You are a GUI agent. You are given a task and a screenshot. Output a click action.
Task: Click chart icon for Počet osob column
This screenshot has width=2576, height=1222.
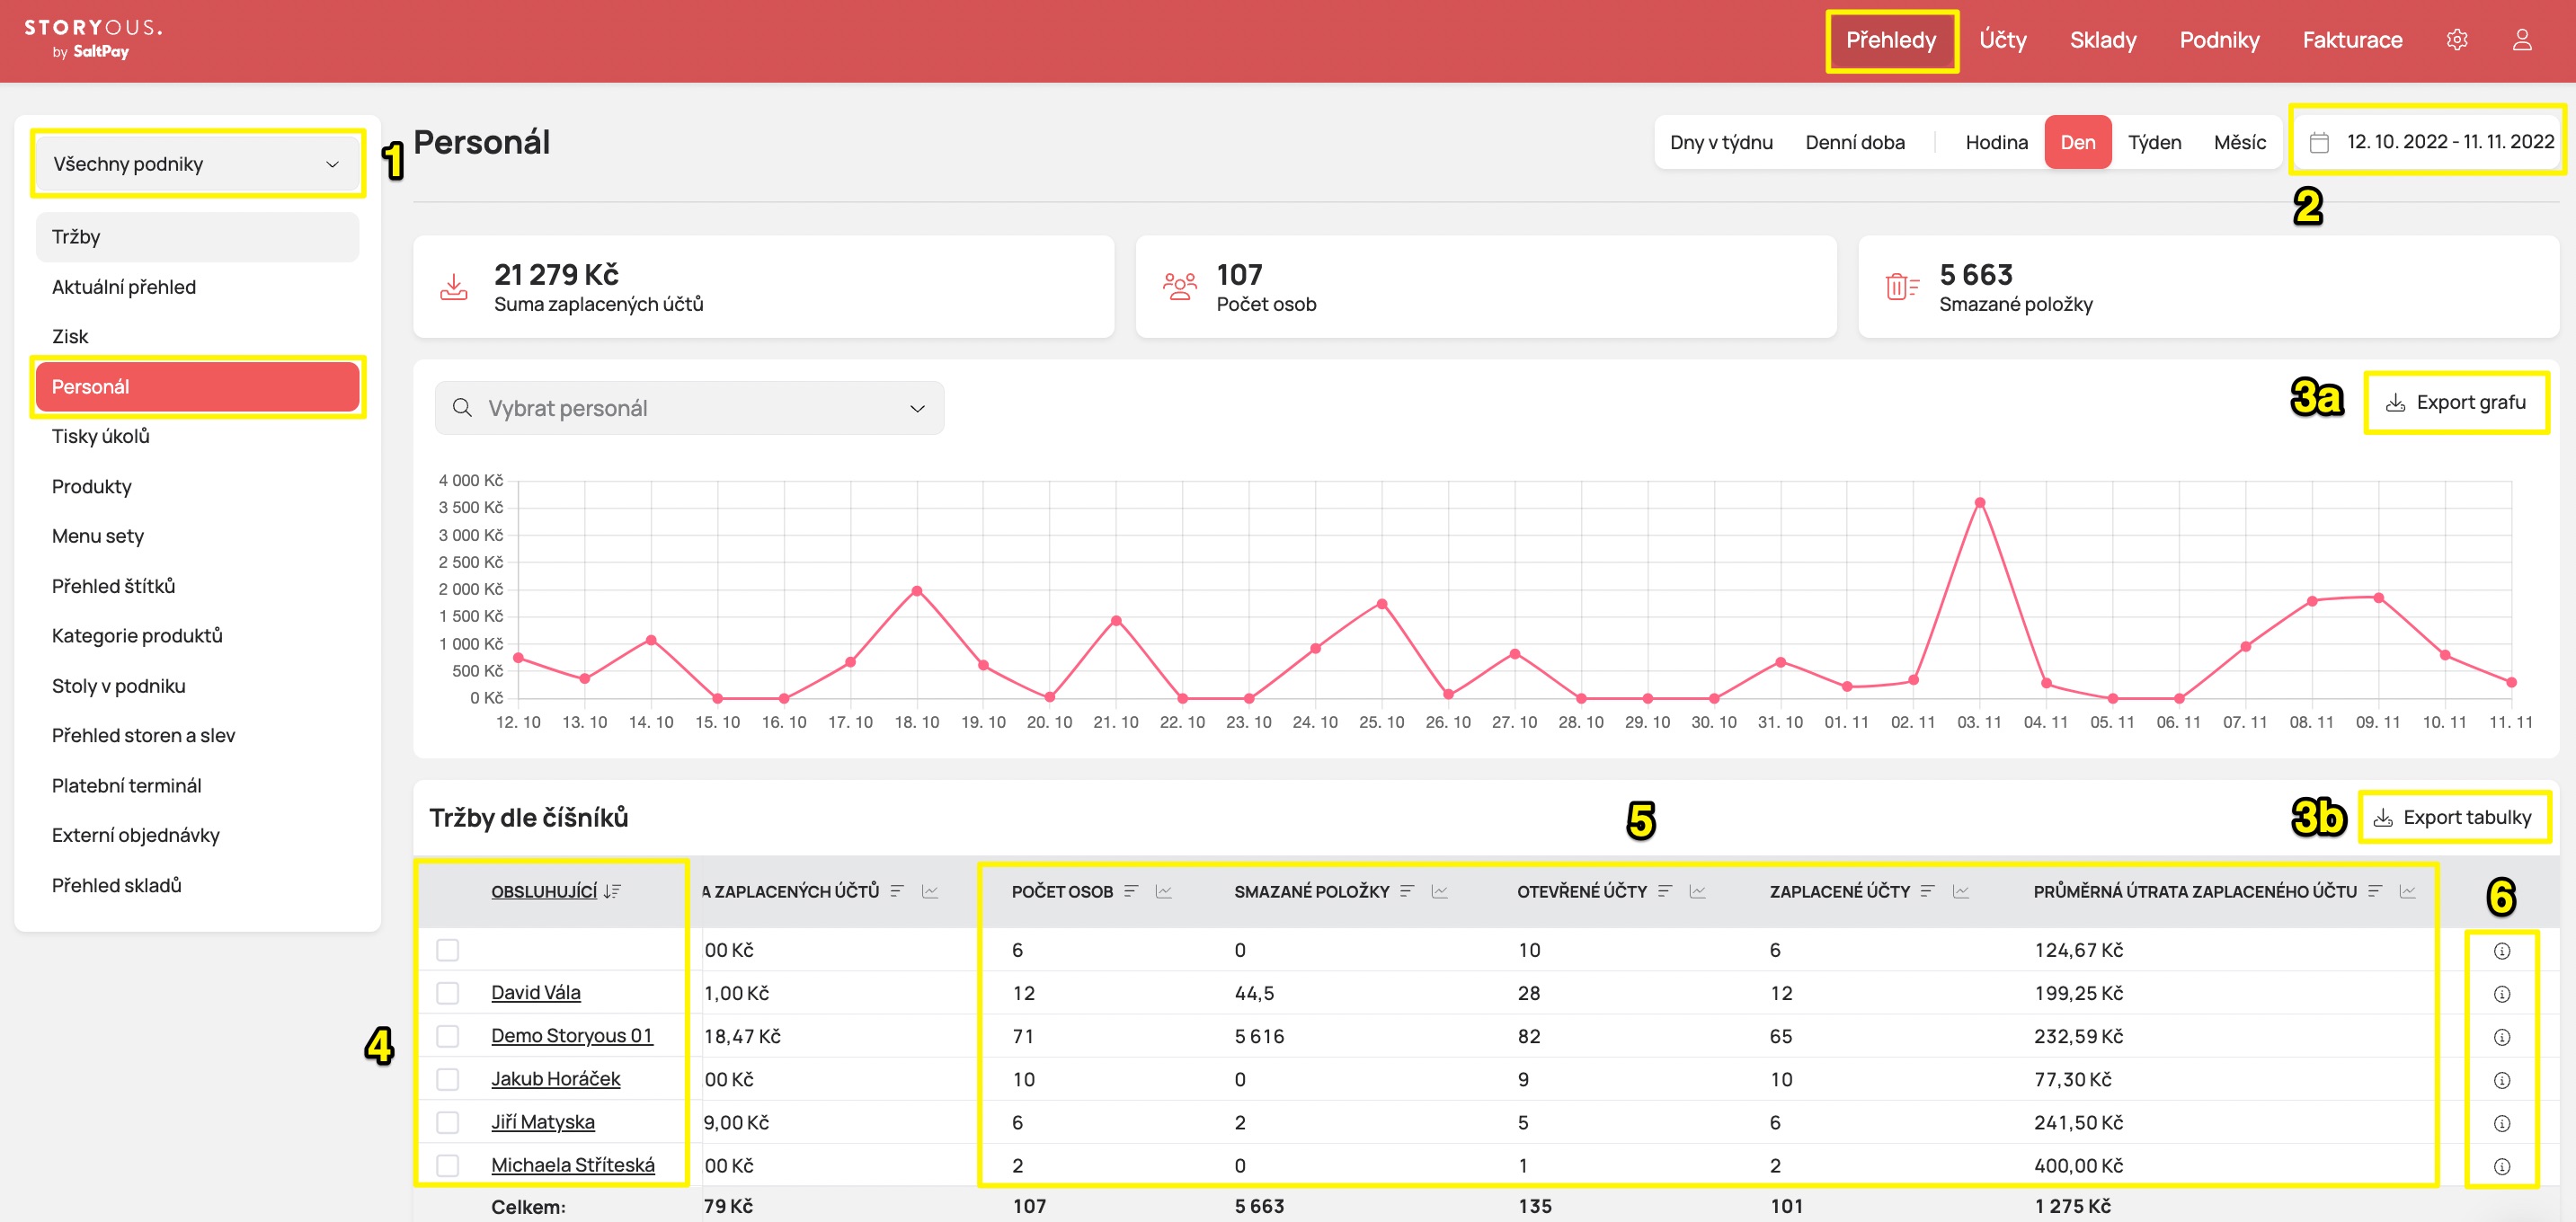click(1163, 891)
